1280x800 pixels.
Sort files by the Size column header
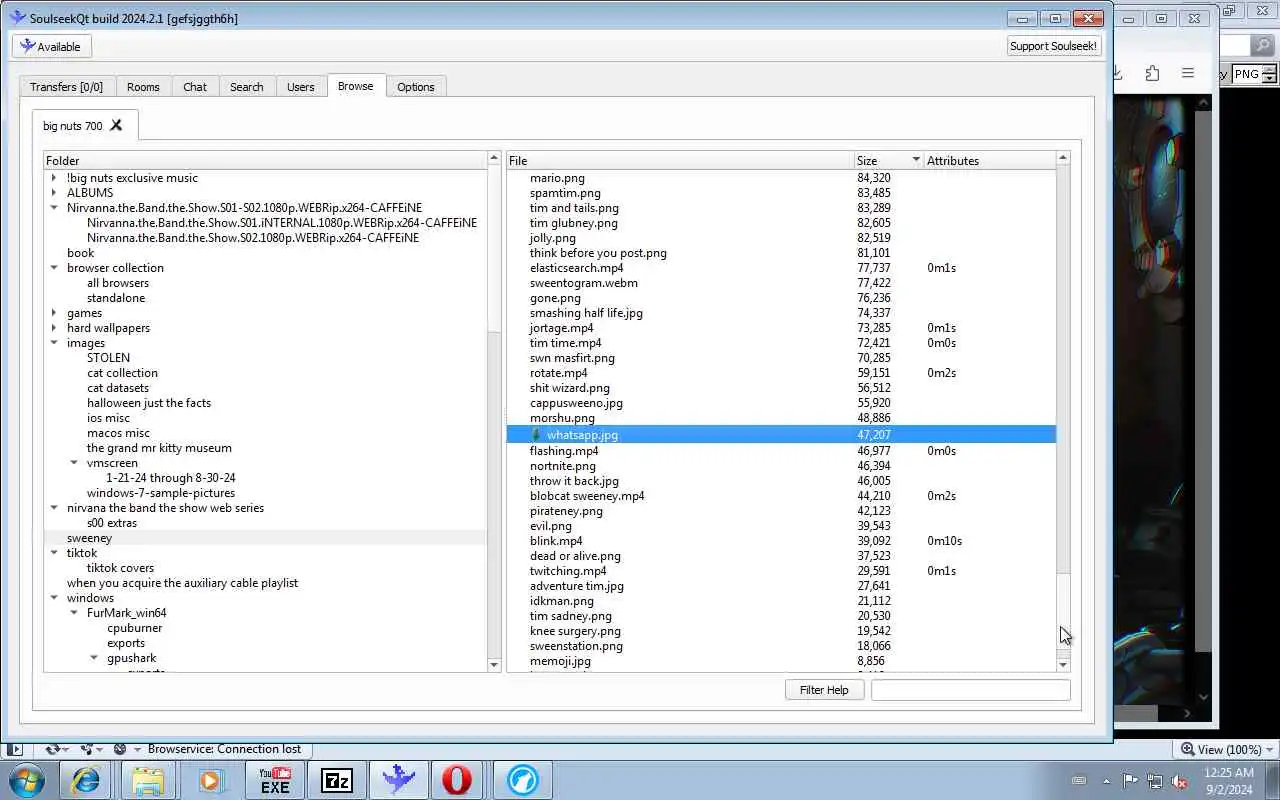click(888, 160)
